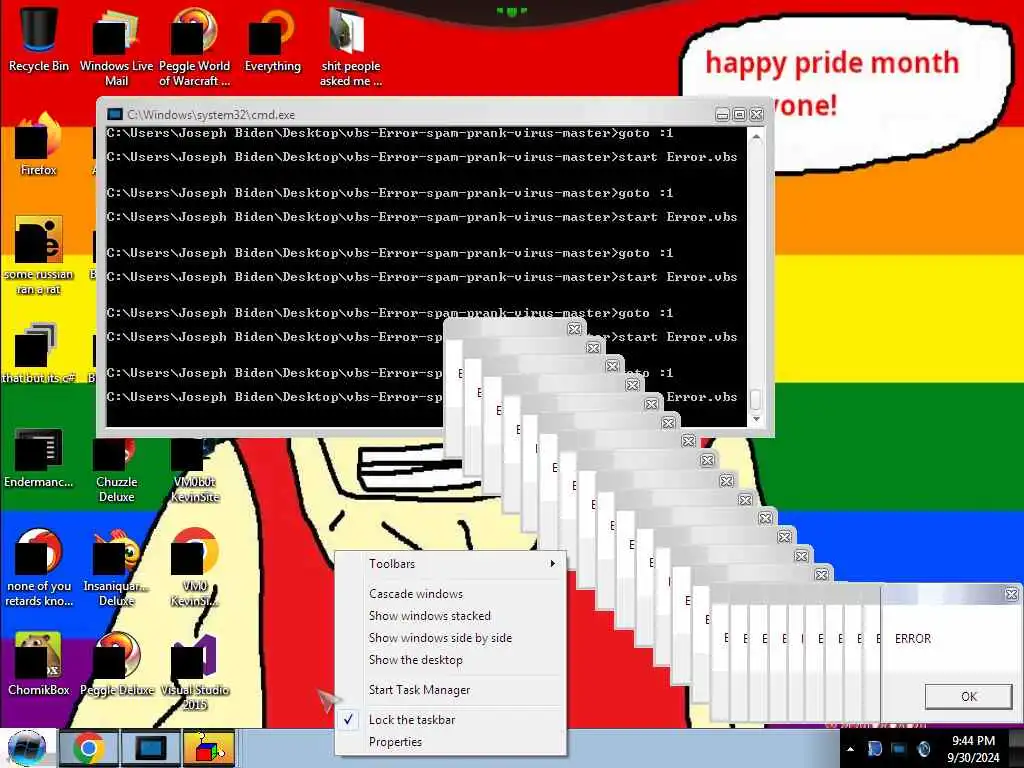
Task: Open Chrome from the taskbar
Action: click(x=88, y=748)
